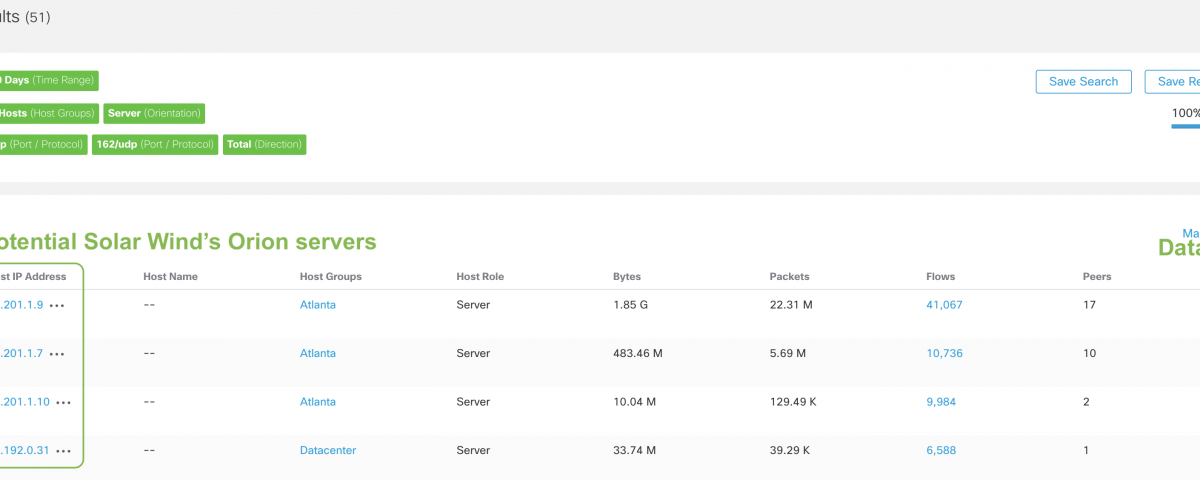Click the 5.69 M packets value
Viewport: 1200px width, 480px height.
pos(788,354)
